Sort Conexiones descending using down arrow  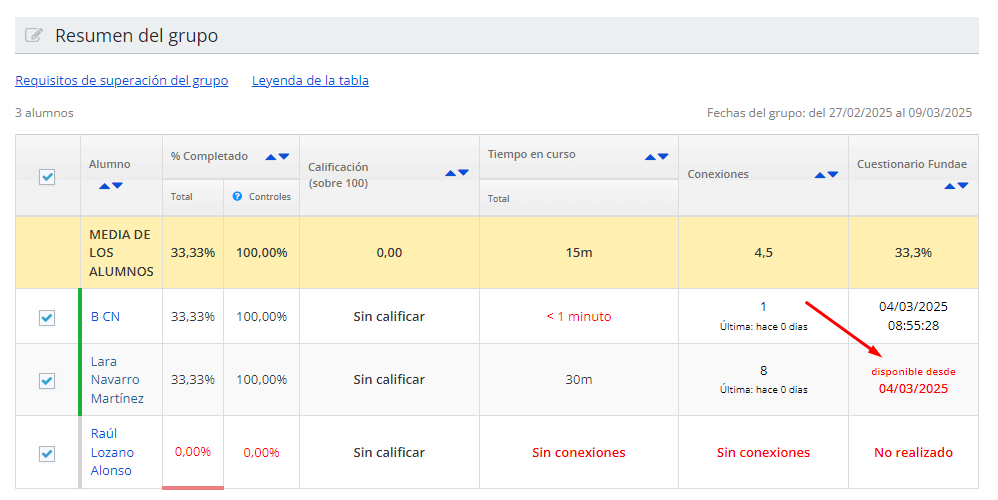coord(833,175)
